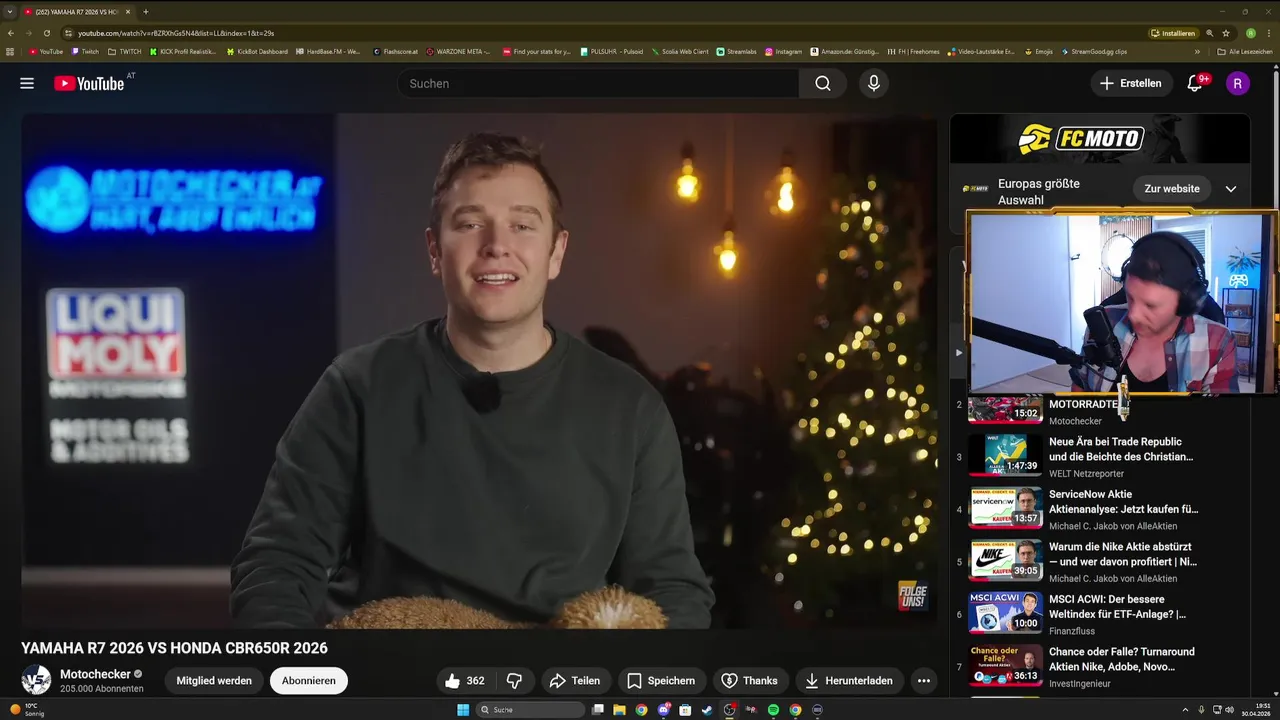Save video via Speichern button
1280x720 pixels.
click(x=661, y=681)
